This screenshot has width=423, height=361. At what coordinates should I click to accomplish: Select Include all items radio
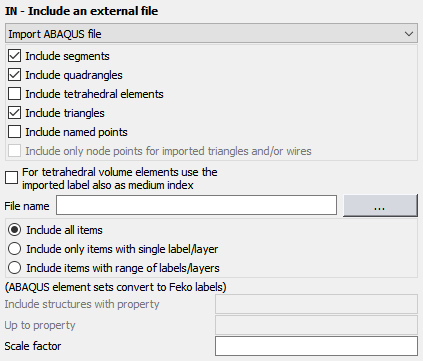[14, 230]
